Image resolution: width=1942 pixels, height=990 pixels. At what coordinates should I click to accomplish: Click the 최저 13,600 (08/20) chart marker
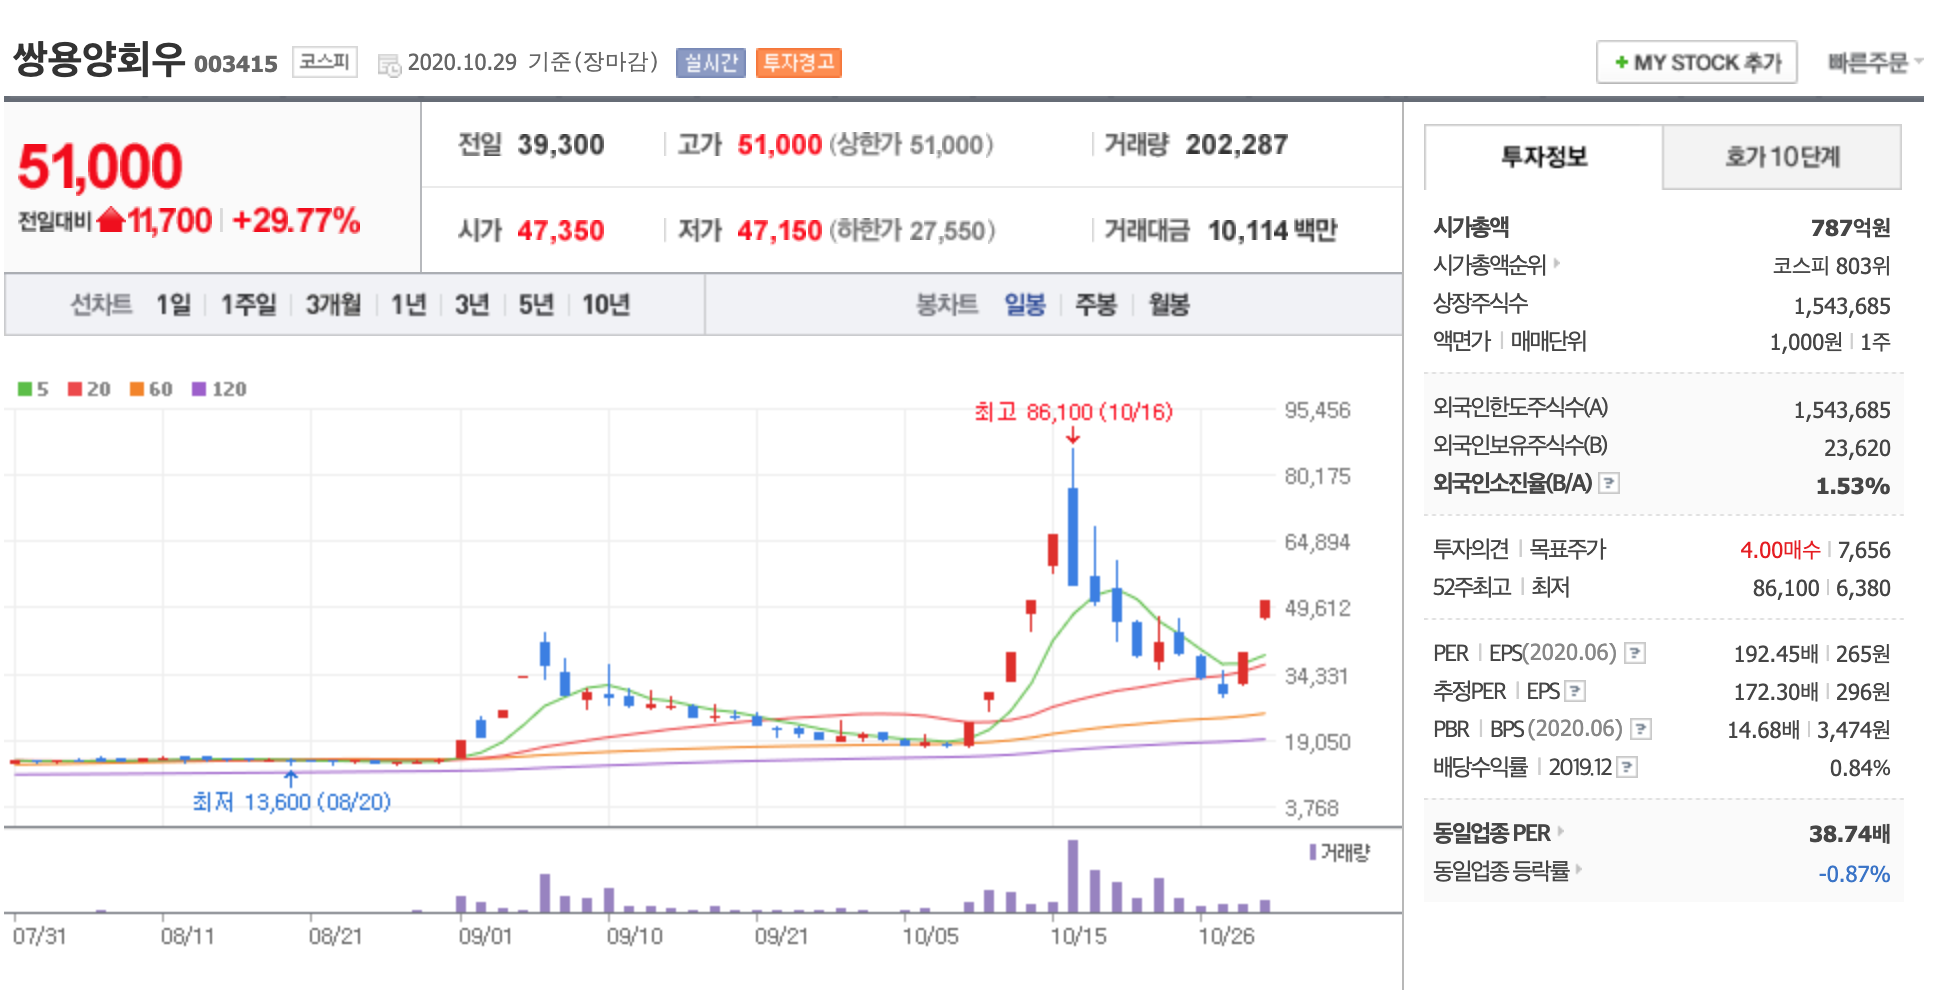pos(291,802)
